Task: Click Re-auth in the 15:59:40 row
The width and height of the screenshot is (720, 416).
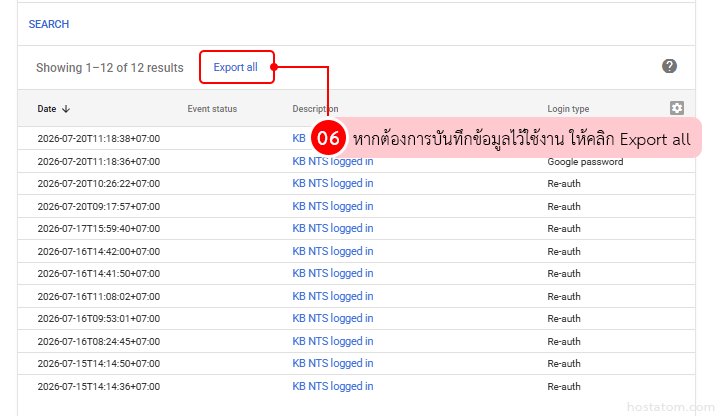Action: (x=564, y=229)
